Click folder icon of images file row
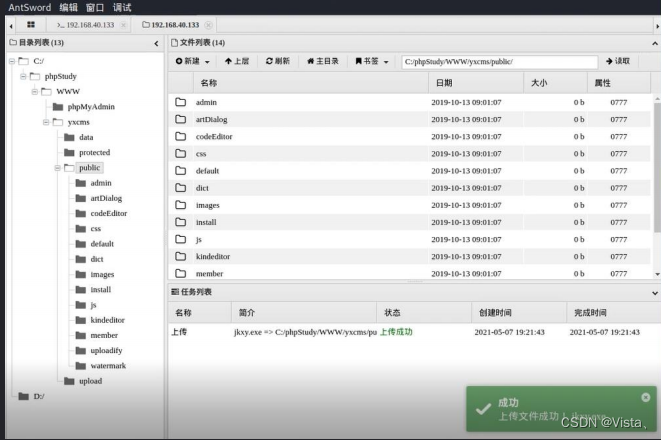661x440 pixels. [180, 205]
